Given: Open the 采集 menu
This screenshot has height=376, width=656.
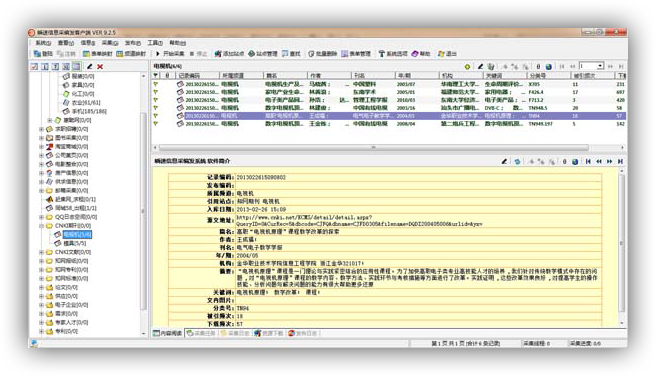Looking at the screenshot, I should (x=110, y=43).
